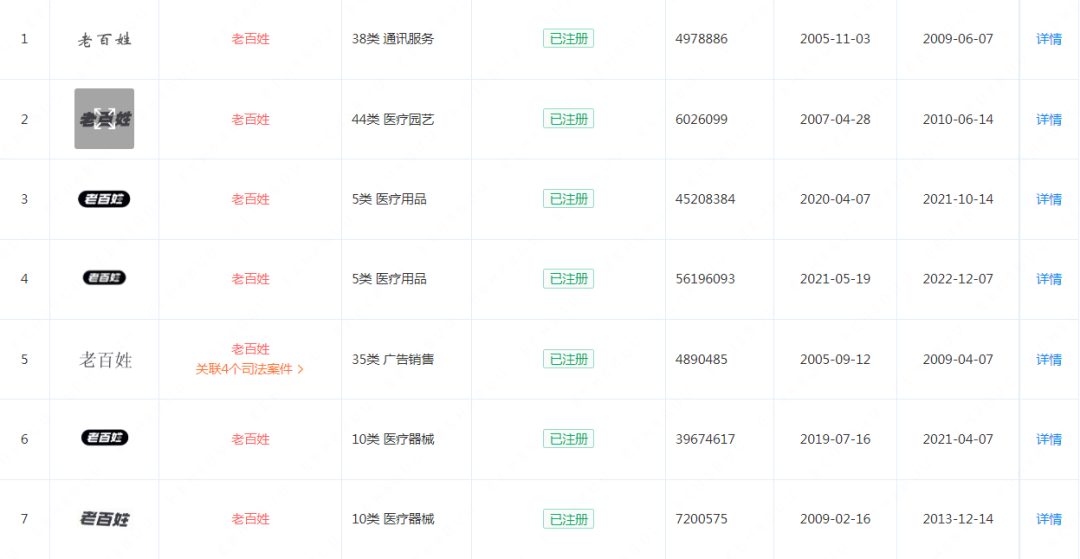Click the logo thumbnail for registration 39674617
Screen dimensions: 1080x559
point(105,437)
